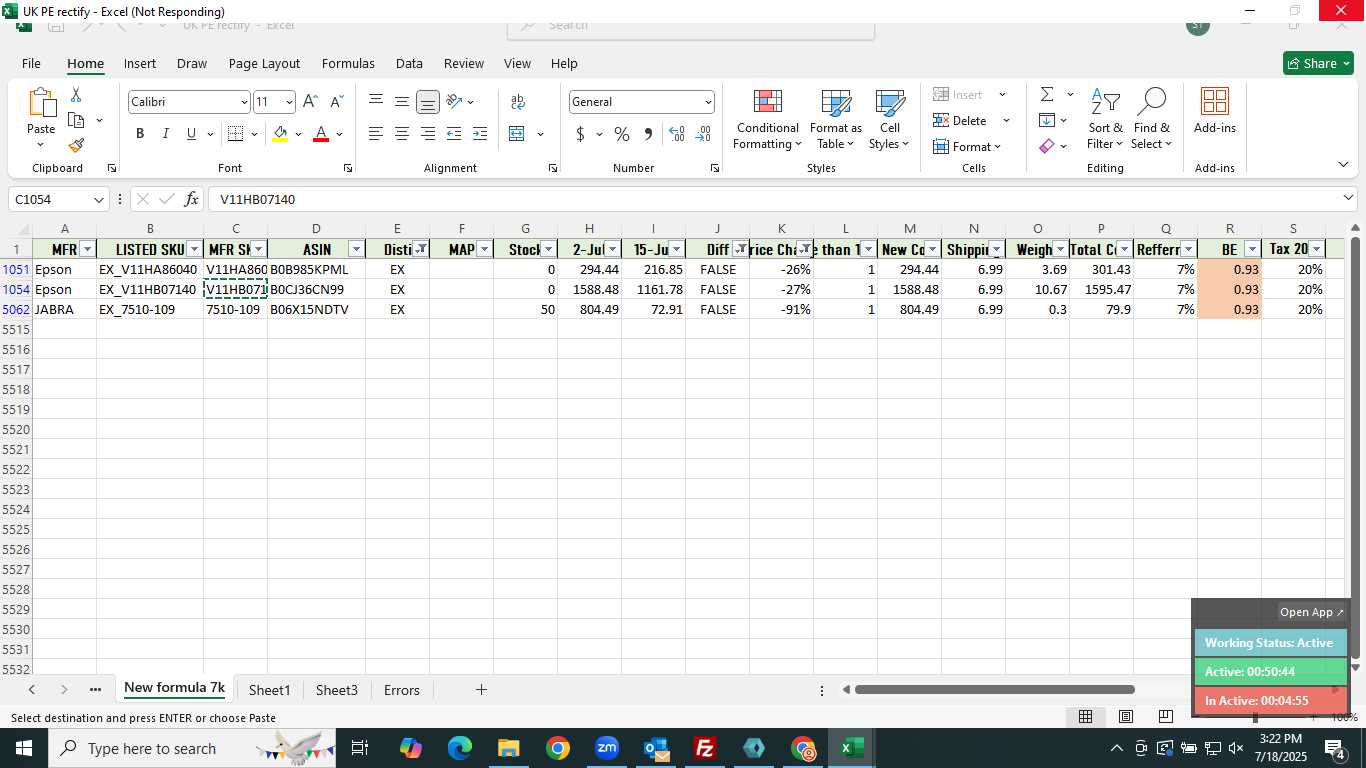1366x768 pixels.
Task: Apply the Percent Style format
Action: (x=622, y=134)
